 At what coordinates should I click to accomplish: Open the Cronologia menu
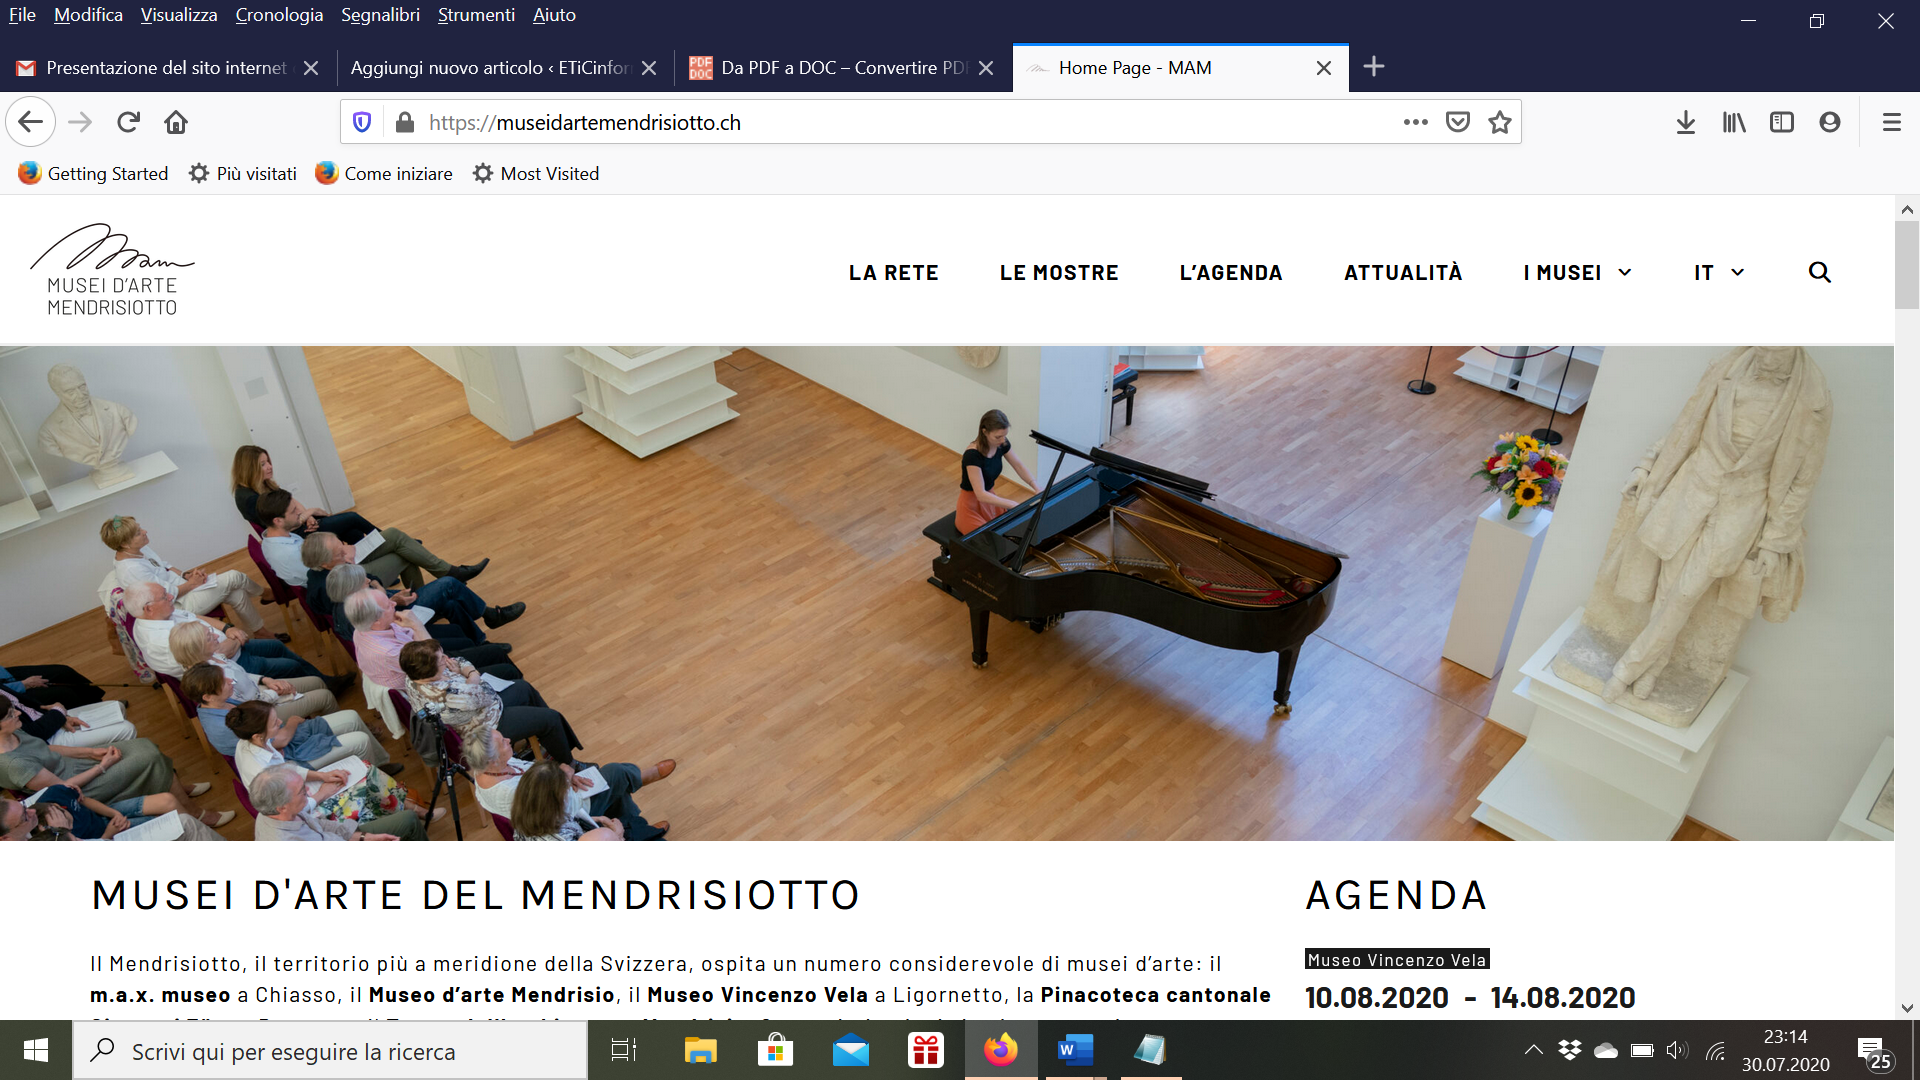(279, 15)
